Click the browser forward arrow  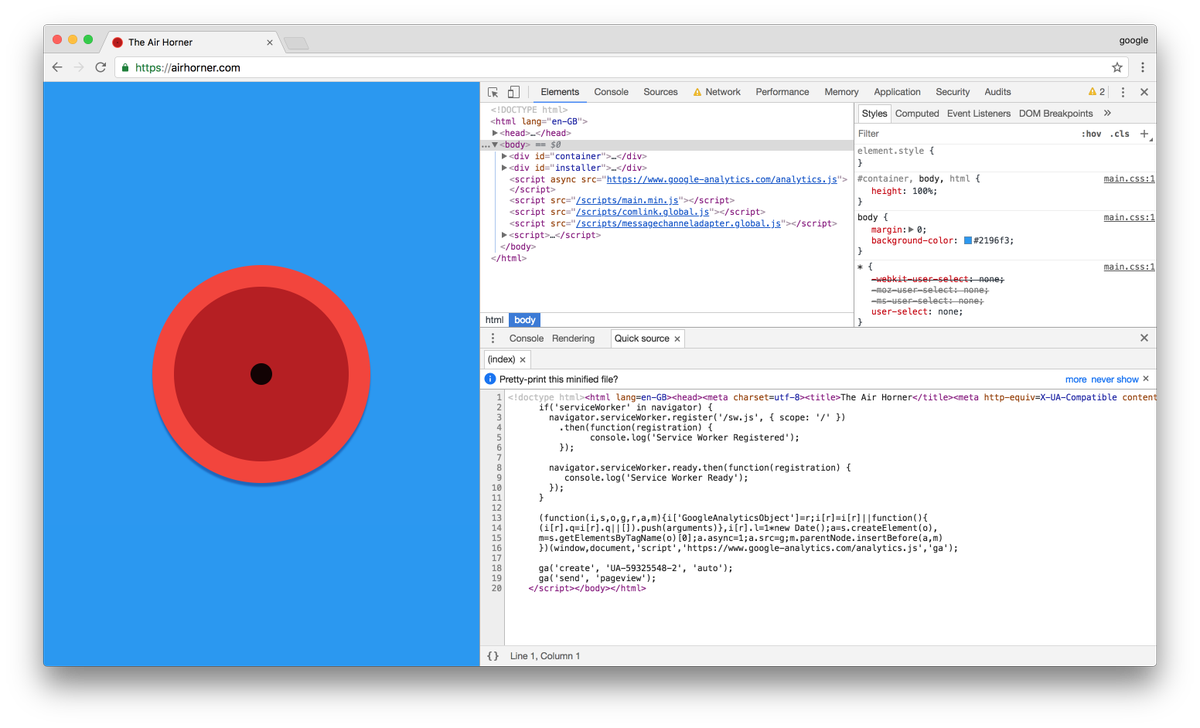click(79, 67)
